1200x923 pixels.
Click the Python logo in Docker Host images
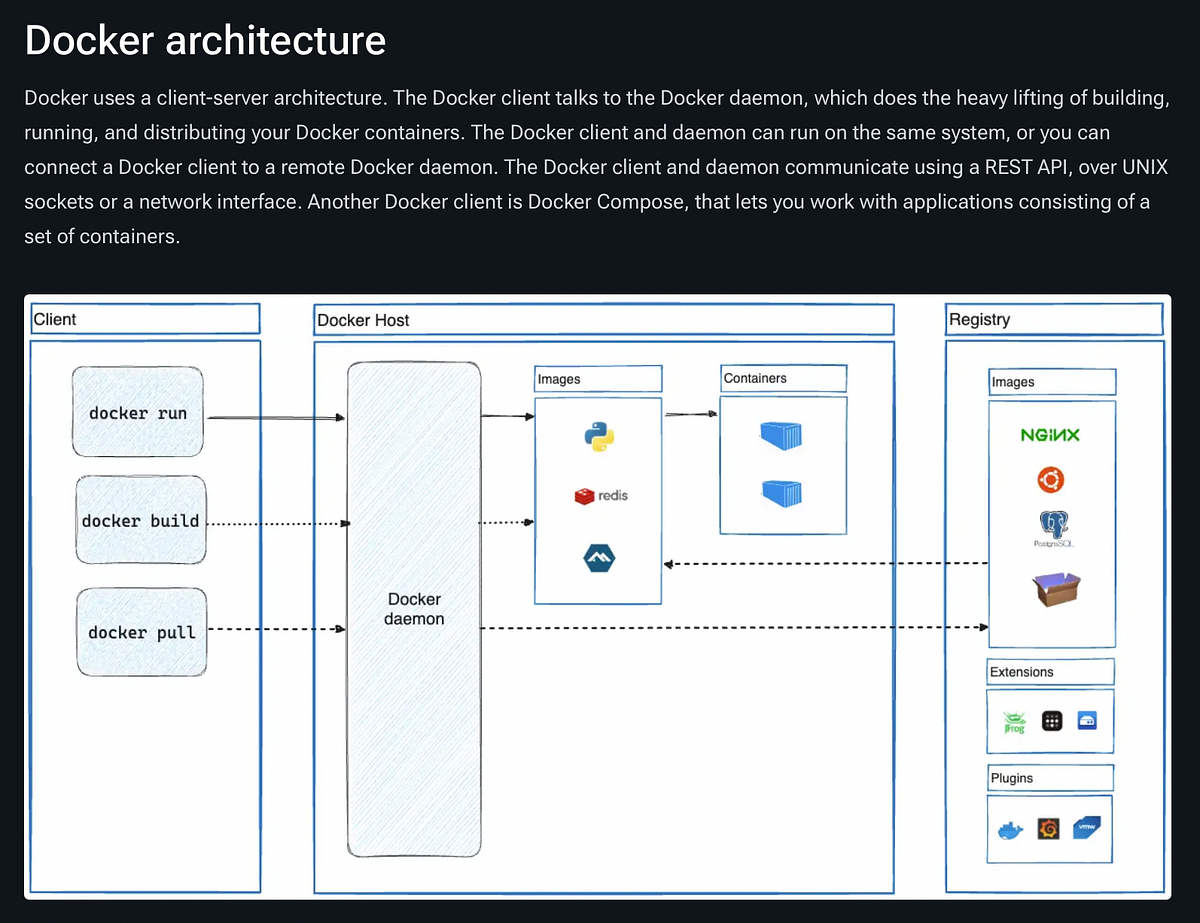coord(598,436)
